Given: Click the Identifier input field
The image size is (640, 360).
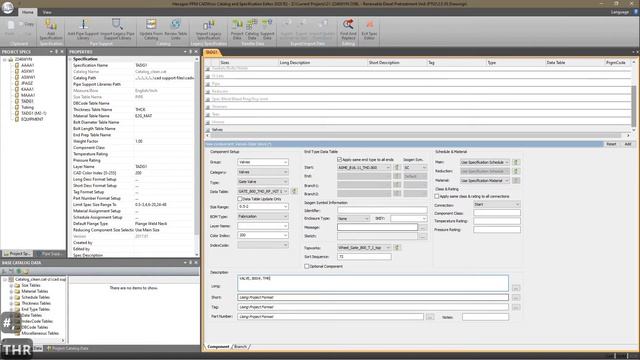Looking at the screenshot, I should coord(382,210).
